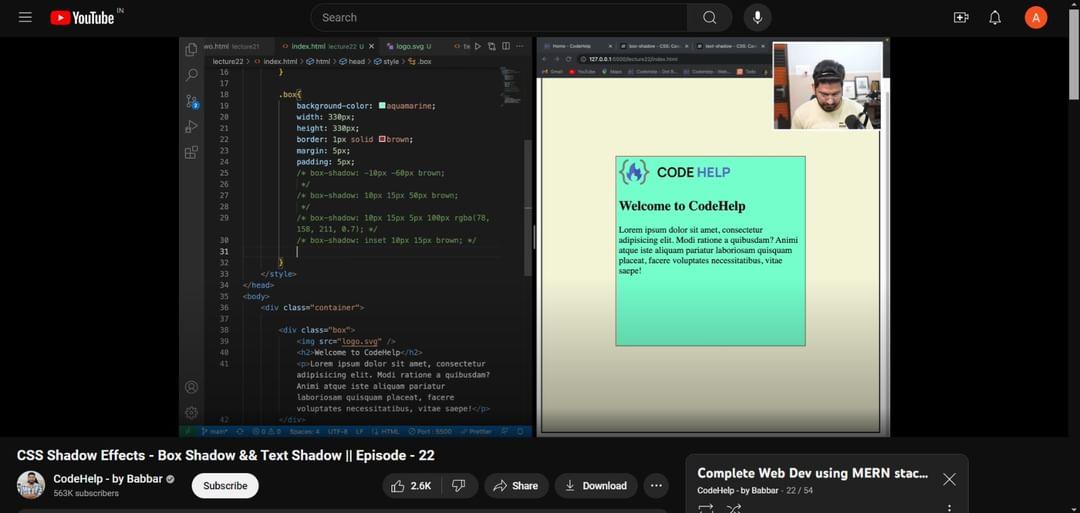The width and height of the screenshot is (1080, 513).
Task: Toggle playlist shuffle icon
Action: click(734, 509)
